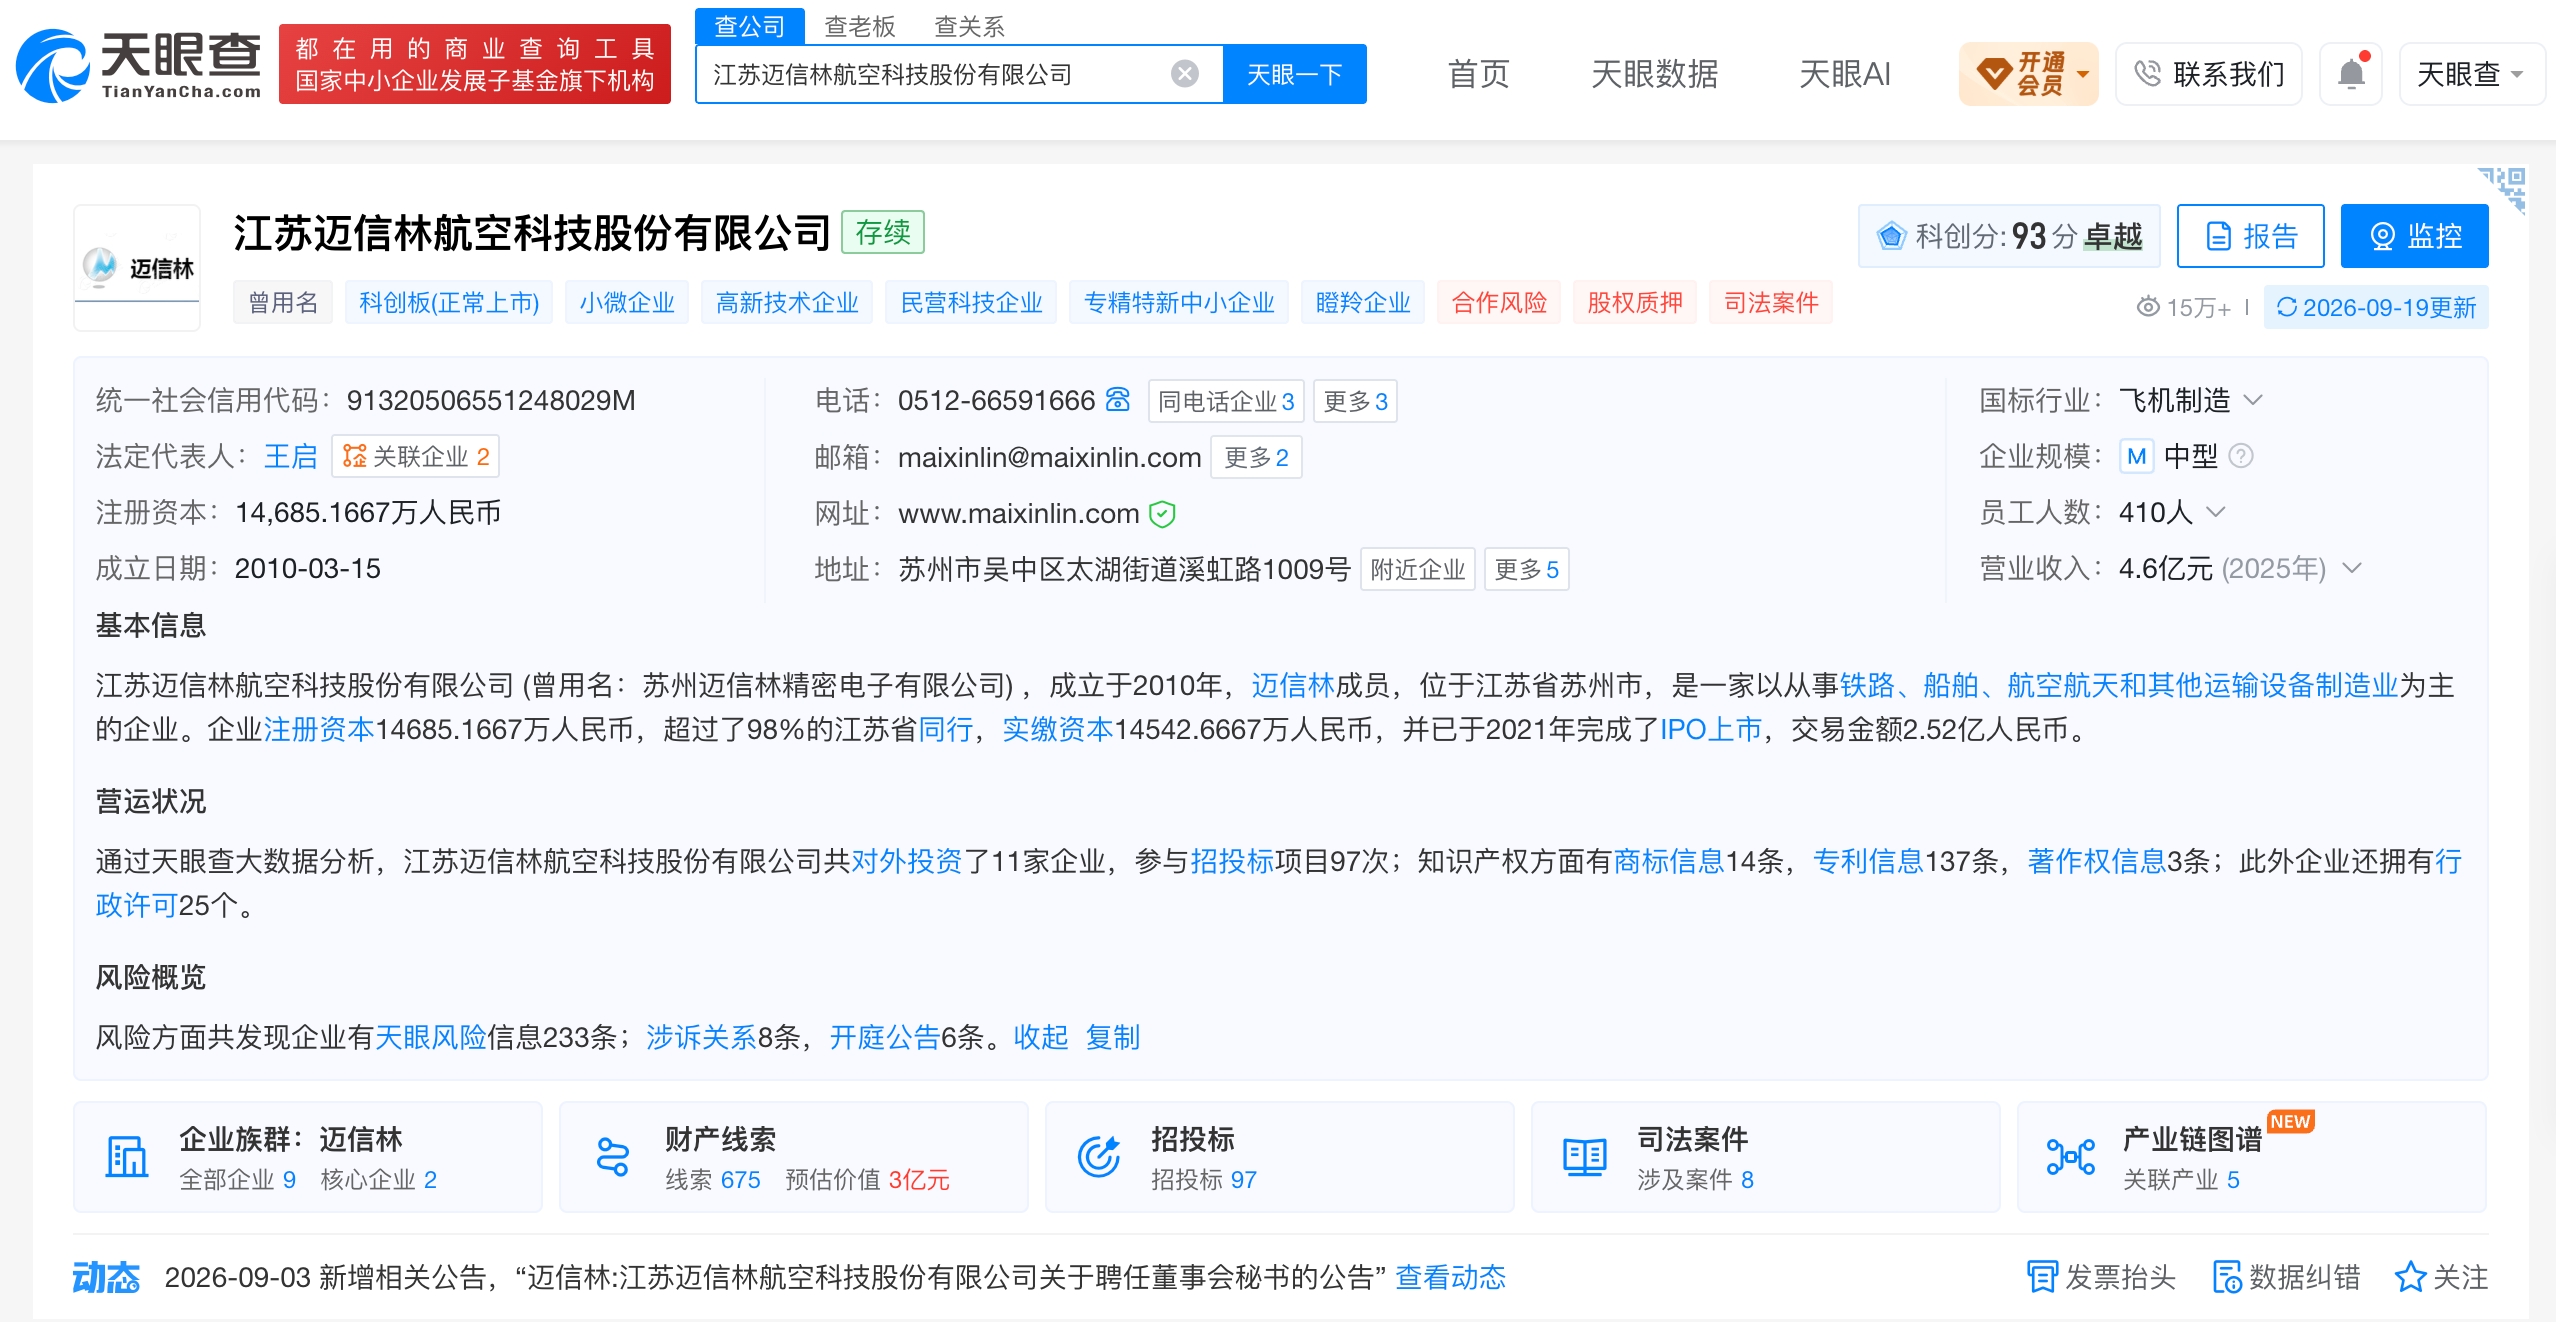Click the 民营科技企业 tag

(971, 302)
